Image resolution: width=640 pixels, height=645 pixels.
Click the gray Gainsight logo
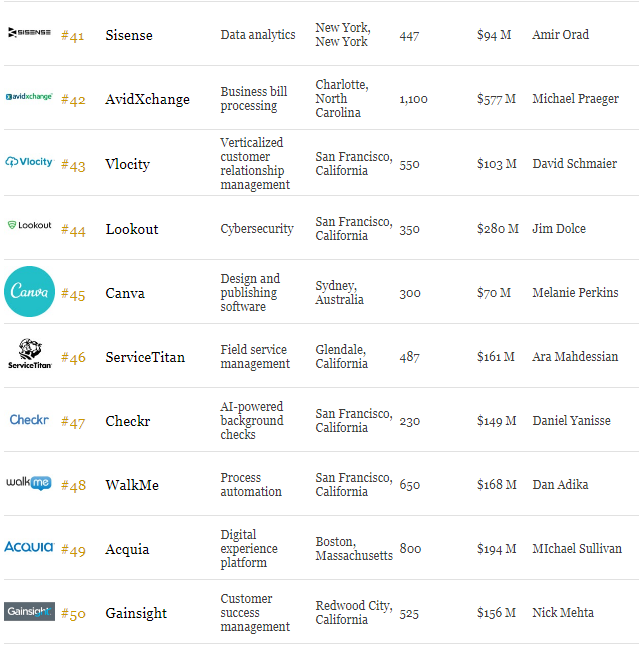[29, 611]
